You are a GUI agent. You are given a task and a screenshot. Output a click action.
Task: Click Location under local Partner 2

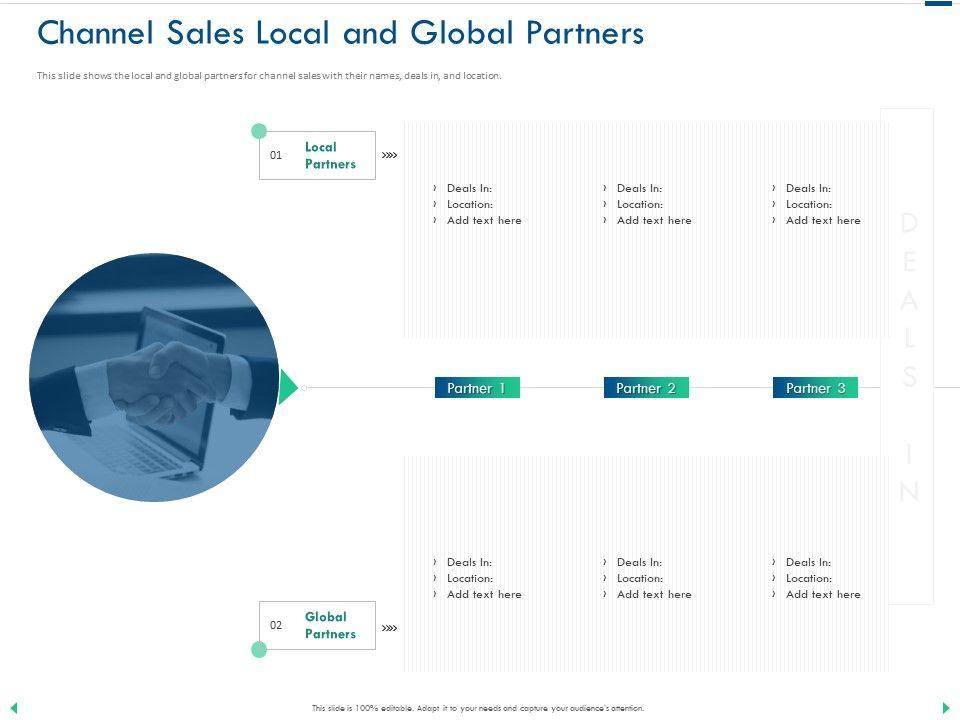point(639,204)
